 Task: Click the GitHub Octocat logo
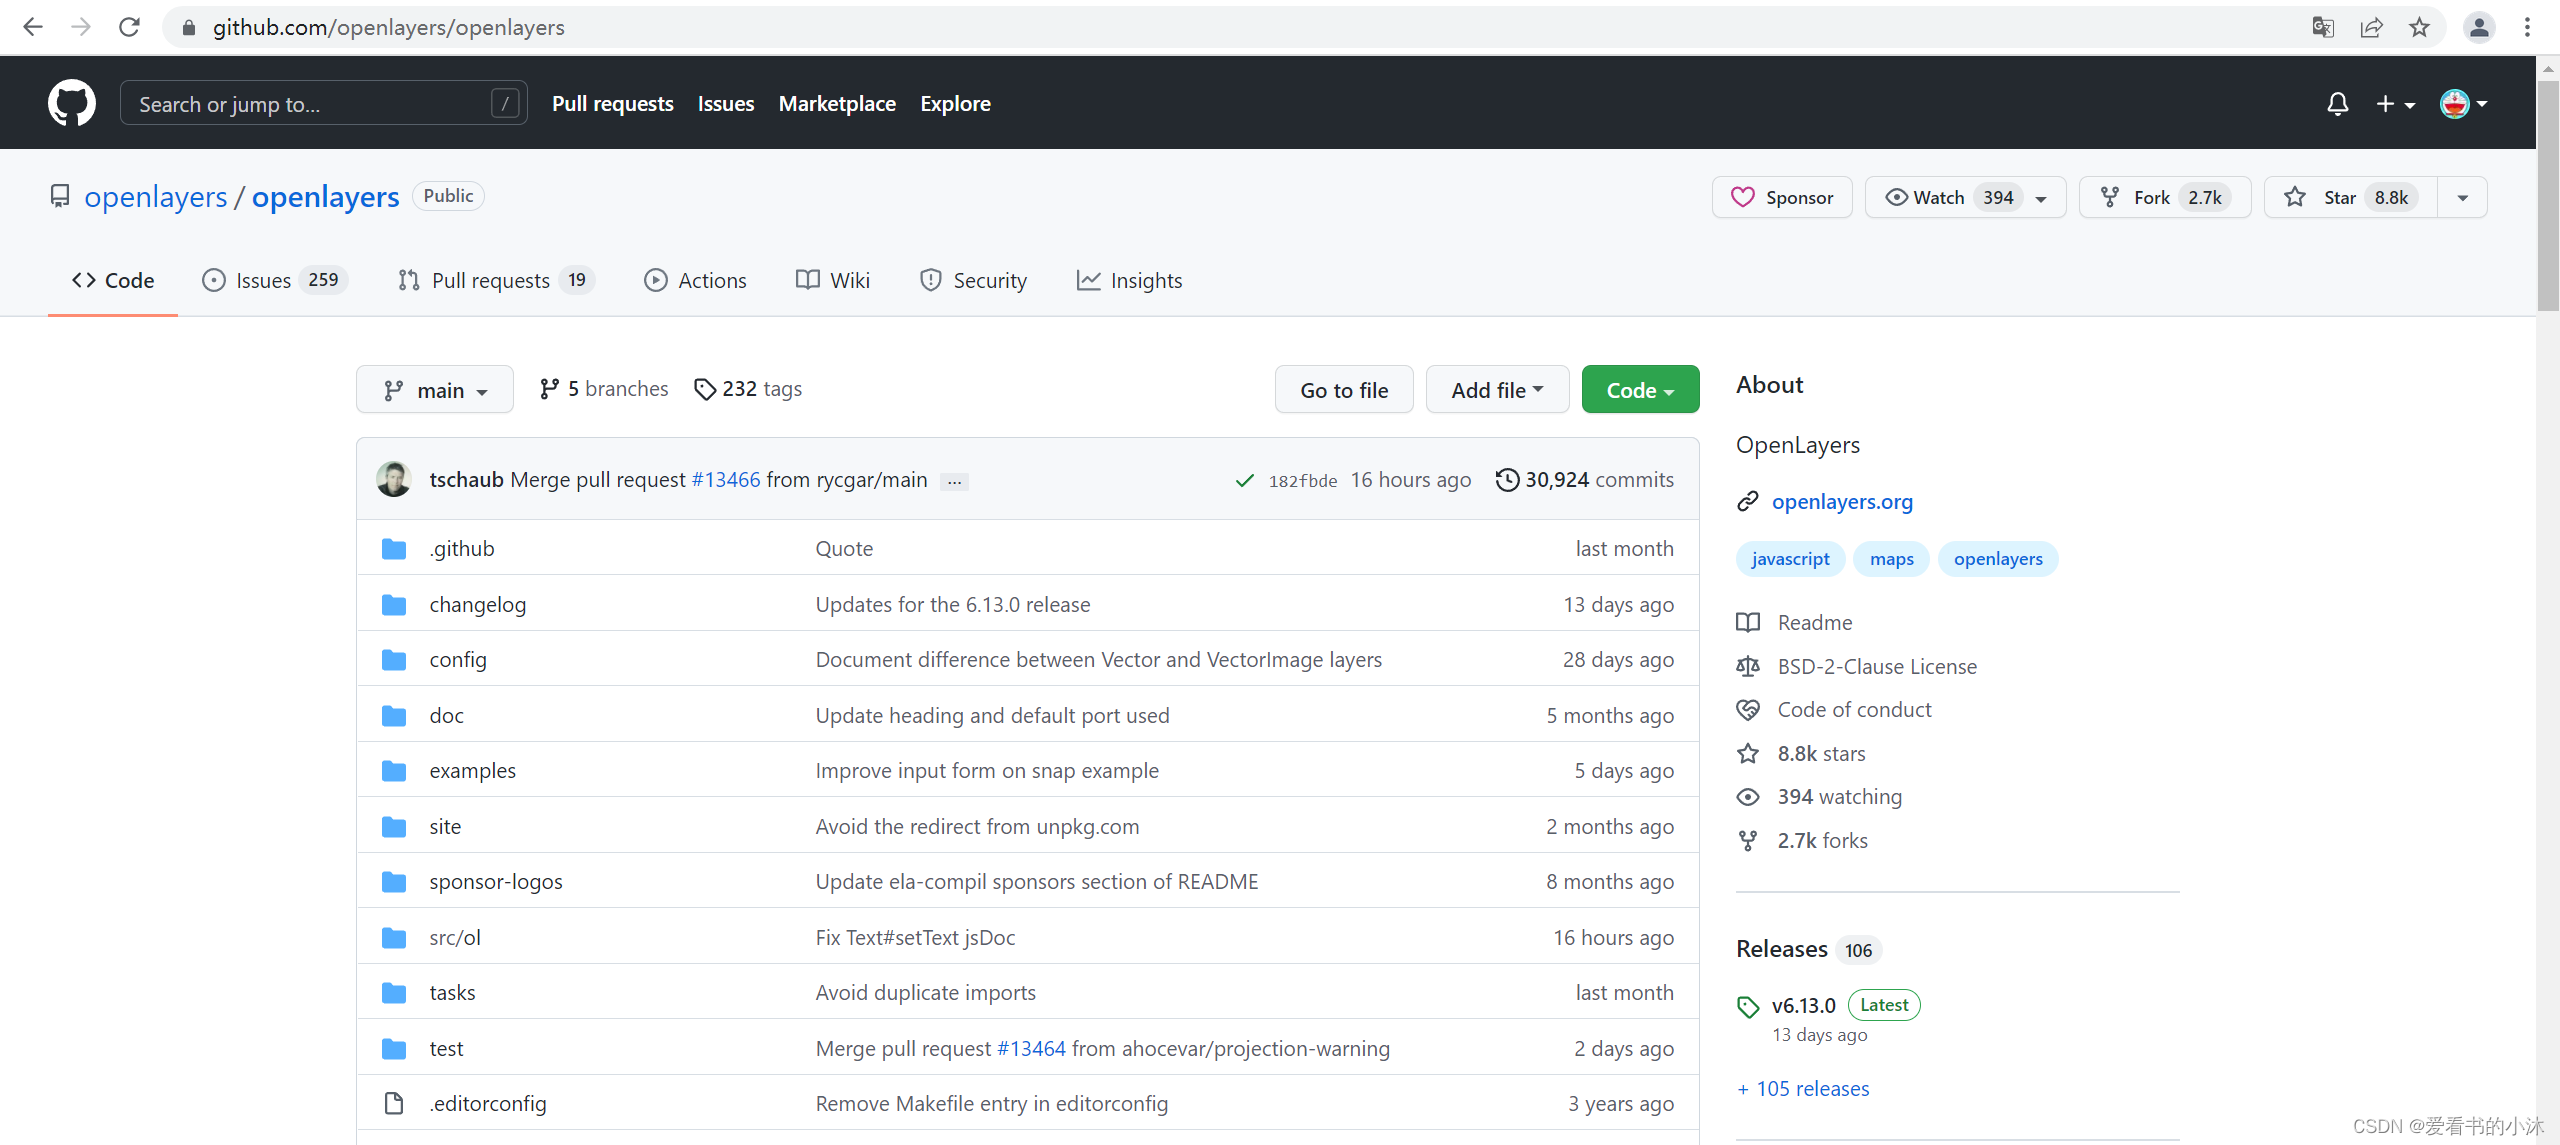point(72,103)
